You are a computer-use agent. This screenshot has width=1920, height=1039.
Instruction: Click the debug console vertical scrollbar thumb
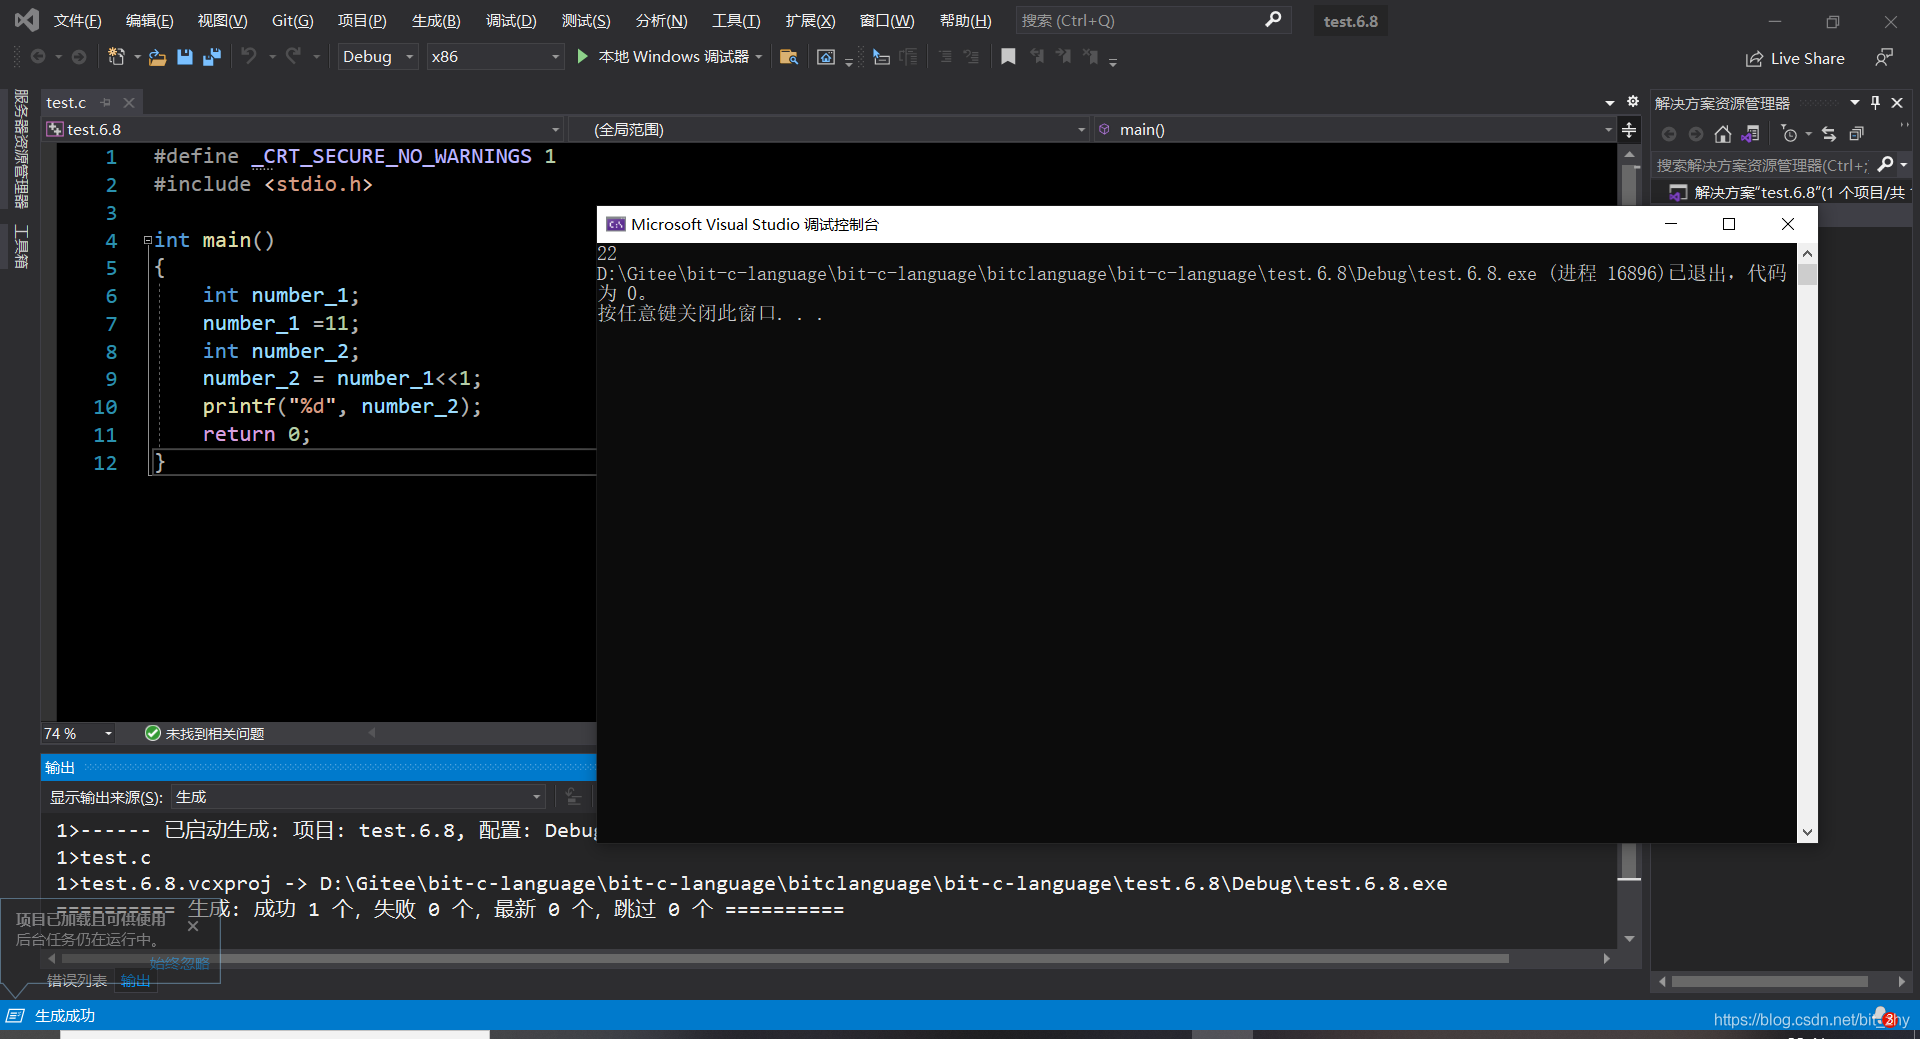[1807, 275]
